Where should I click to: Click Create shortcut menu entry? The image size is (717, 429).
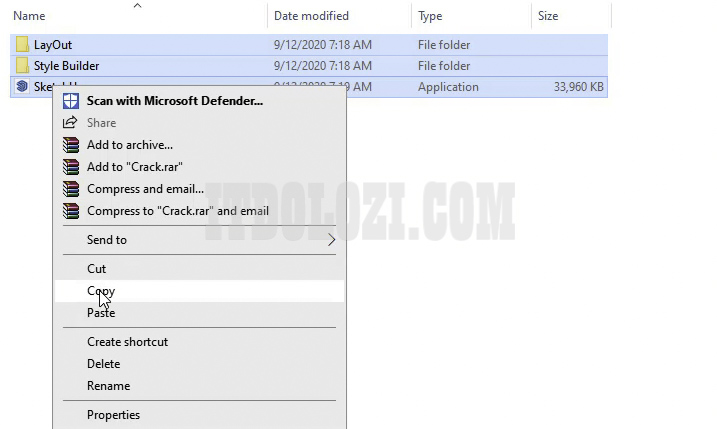(x=127, y=342)
